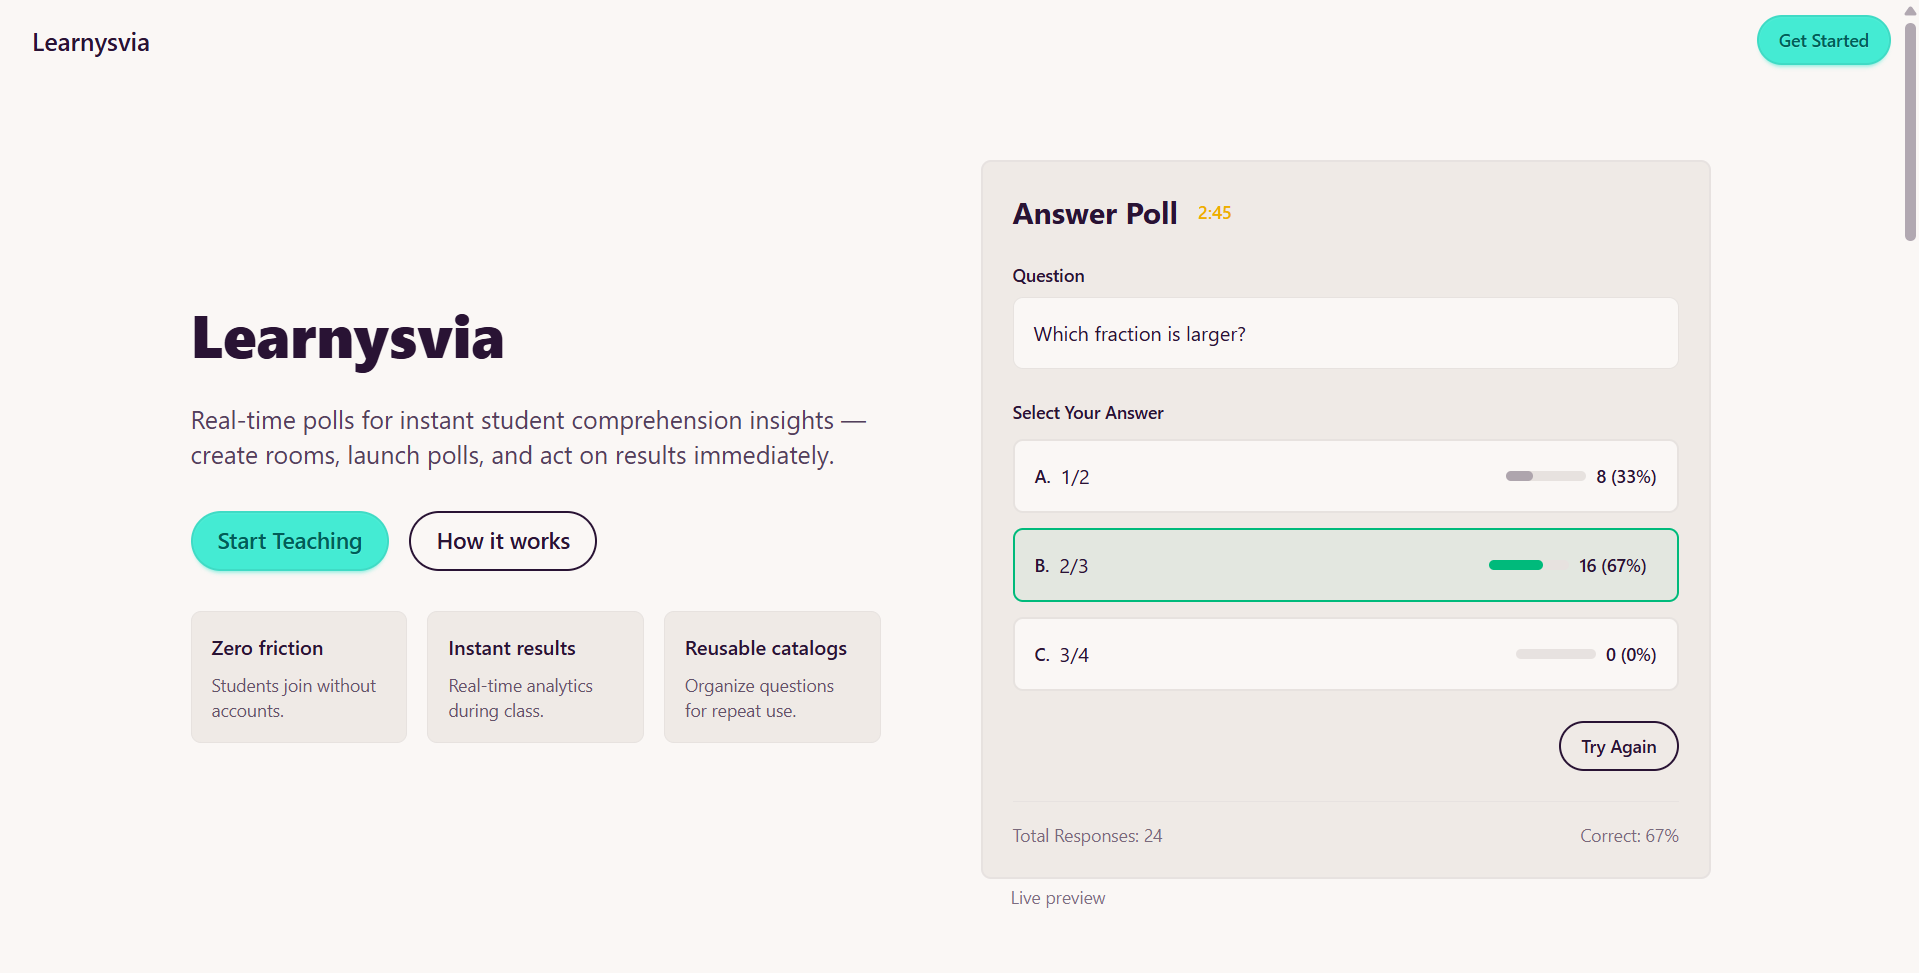The height and width of the screenshot is (973, 1919).
Task: Click the Try Again button
Action: [x=1618, y=747]
